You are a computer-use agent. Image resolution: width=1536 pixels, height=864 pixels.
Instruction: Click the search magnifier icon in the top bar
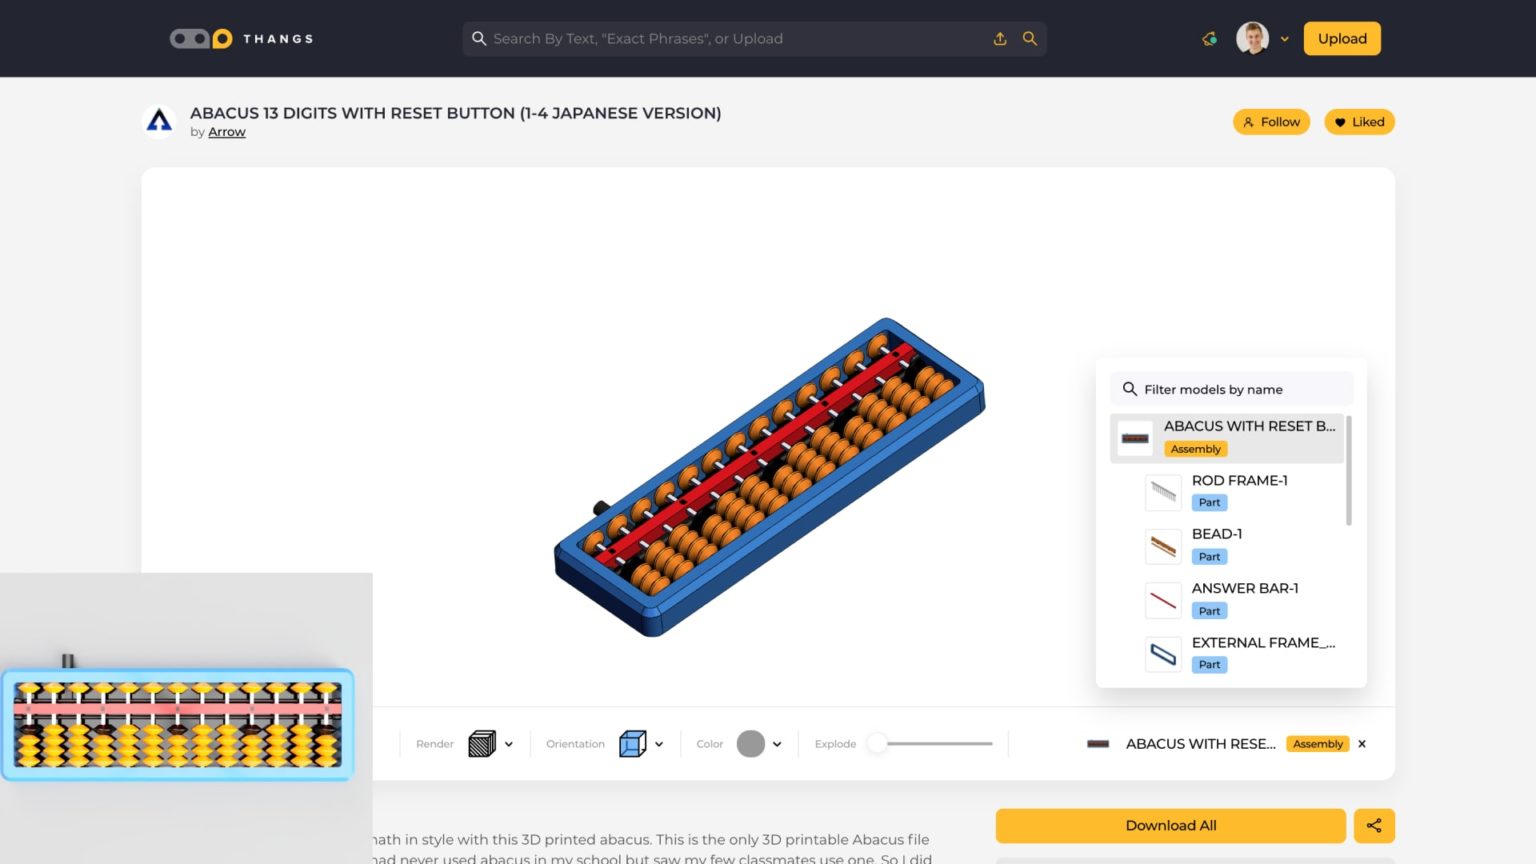point(1029,38)
